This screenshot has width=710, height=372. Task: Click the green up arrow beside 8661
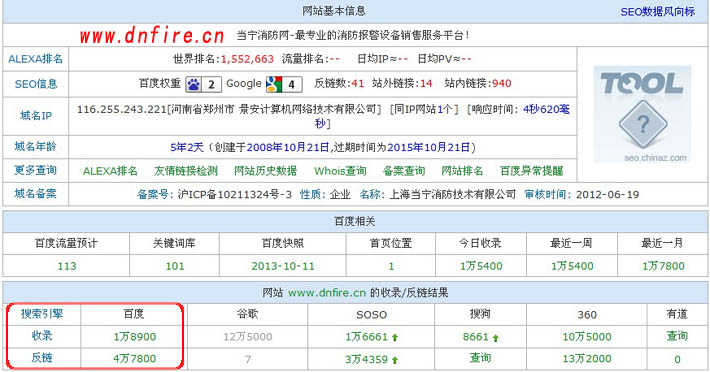(x=495, y=338)
